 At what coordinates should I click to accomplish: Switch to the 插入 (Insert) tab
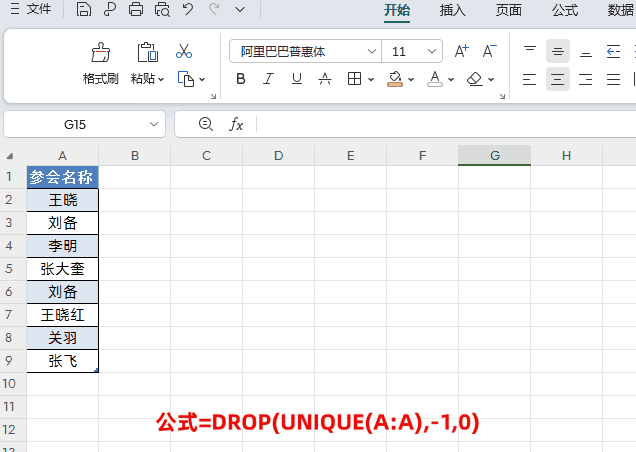click(452, 10)
